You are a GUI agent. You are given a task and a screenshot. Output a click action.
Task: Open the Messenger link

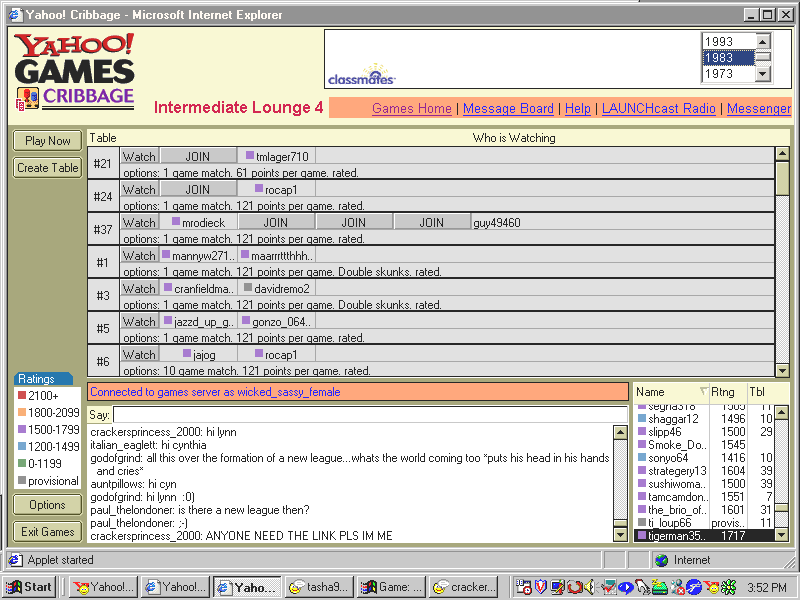[x=759, y=108]
